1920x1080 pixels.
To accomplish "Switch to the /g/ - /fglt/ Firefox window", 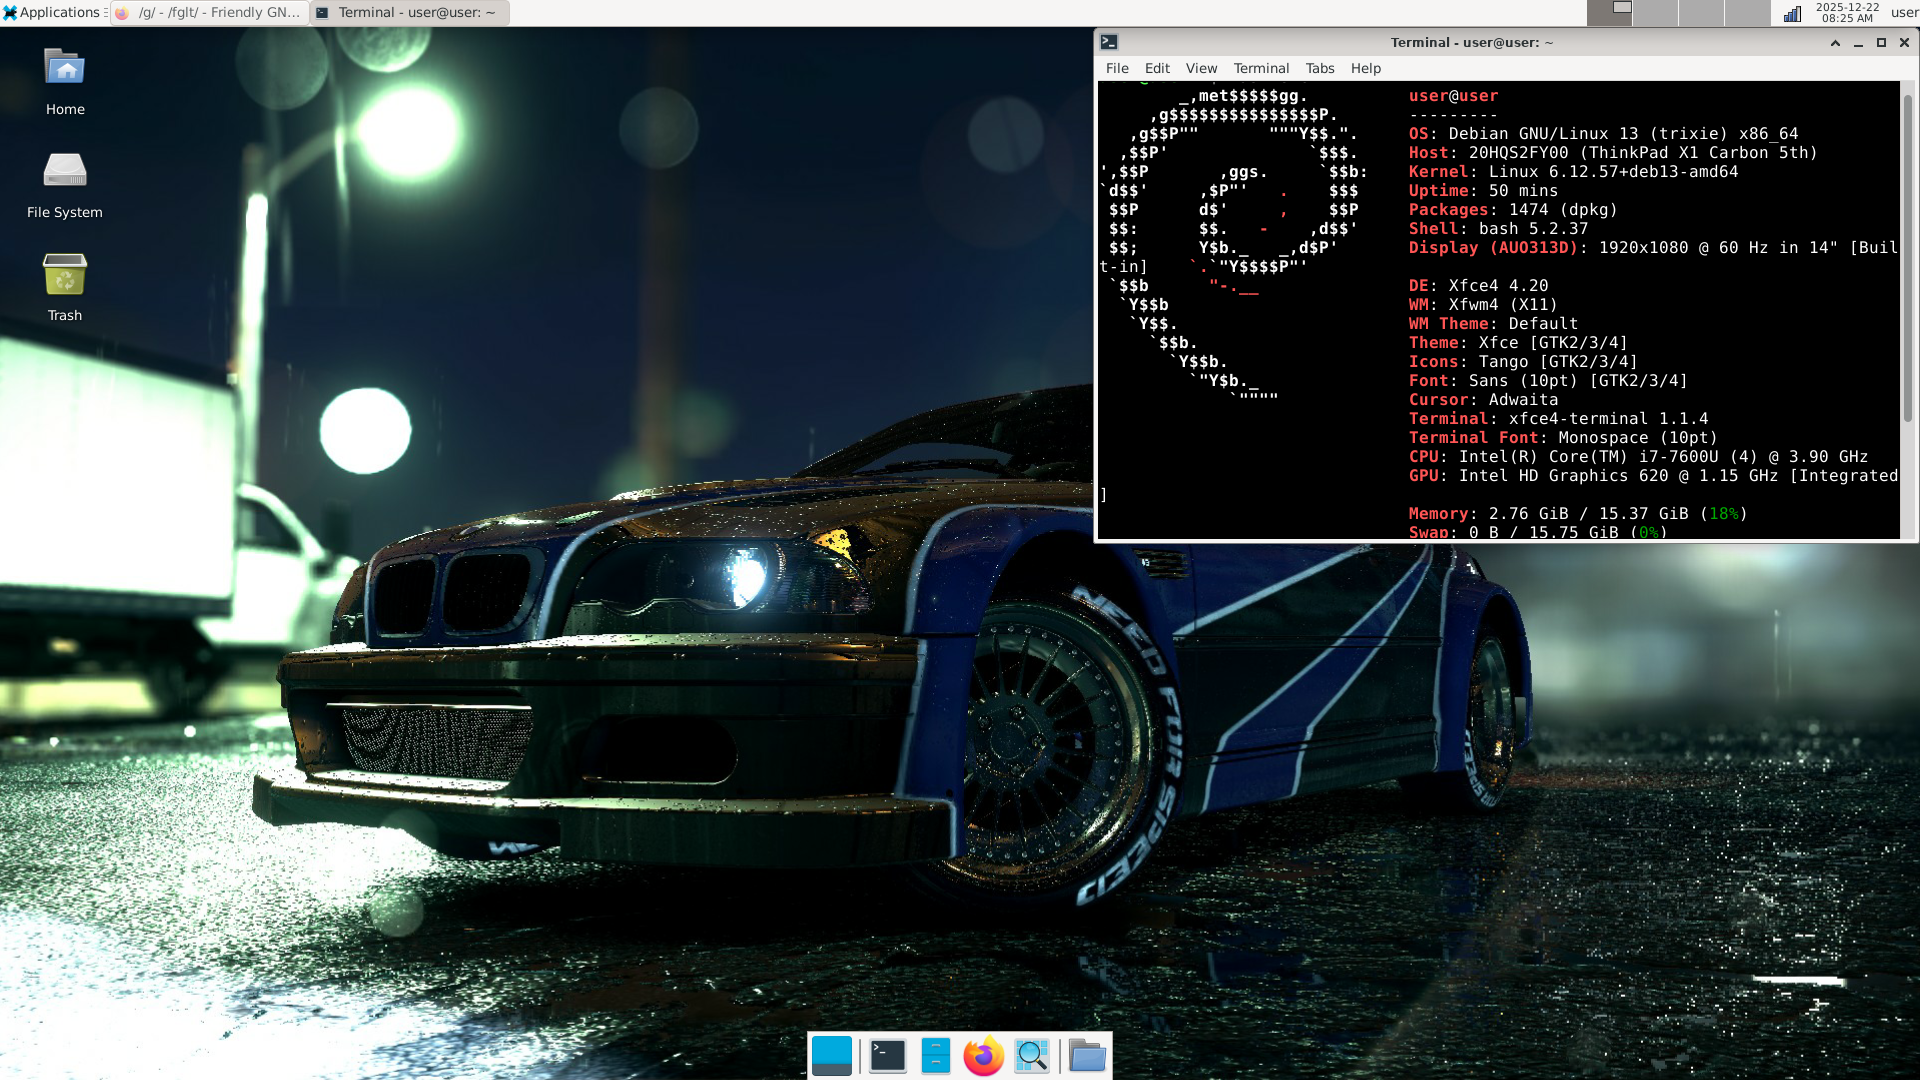I will pyautogui.click(x=210, y=13).
